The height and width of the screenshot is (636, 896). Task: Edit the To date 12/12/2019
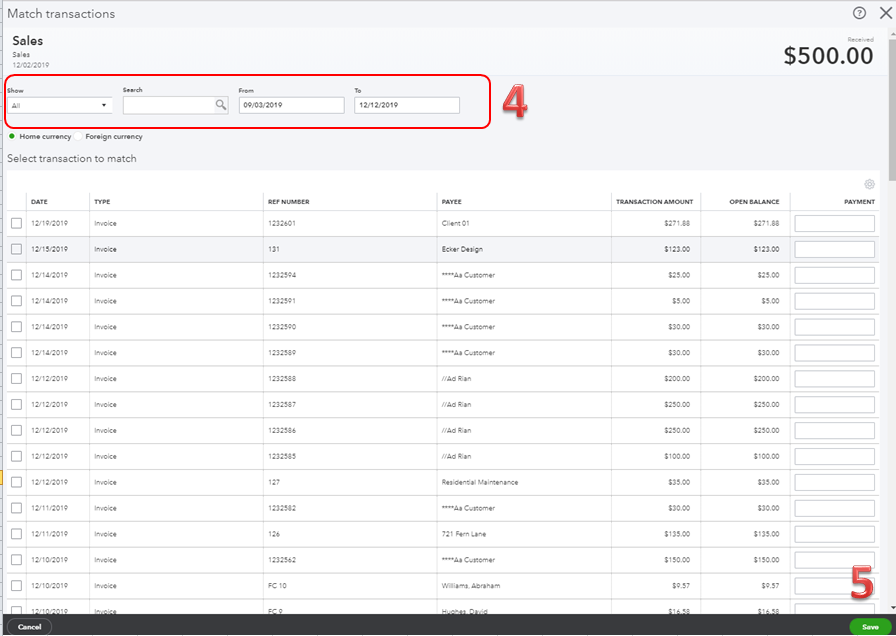[x=407, y=105]
